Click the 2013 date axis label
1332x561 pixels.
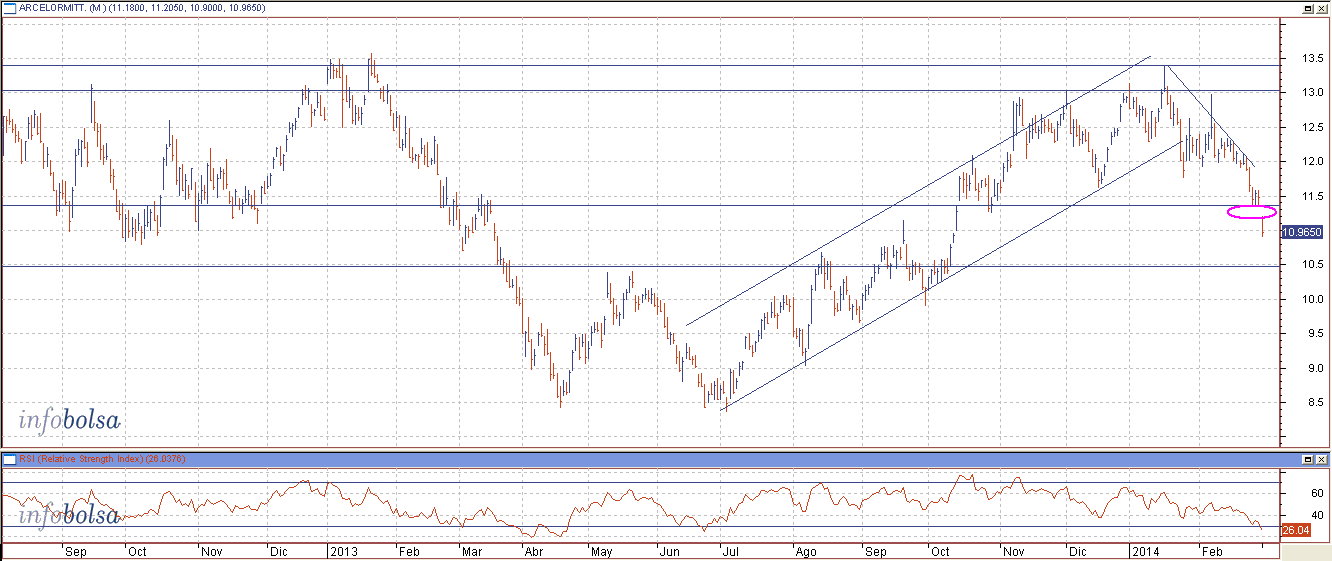[345, 551]
